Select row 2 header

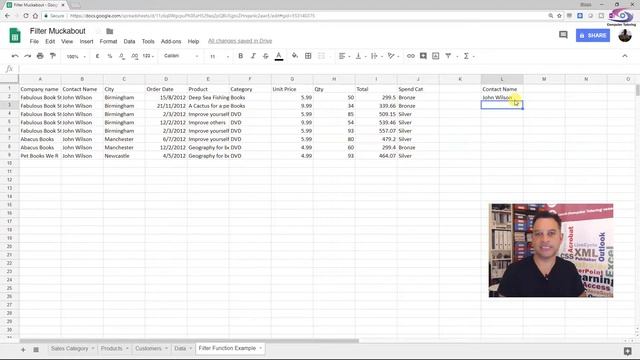tap(9, 97)
